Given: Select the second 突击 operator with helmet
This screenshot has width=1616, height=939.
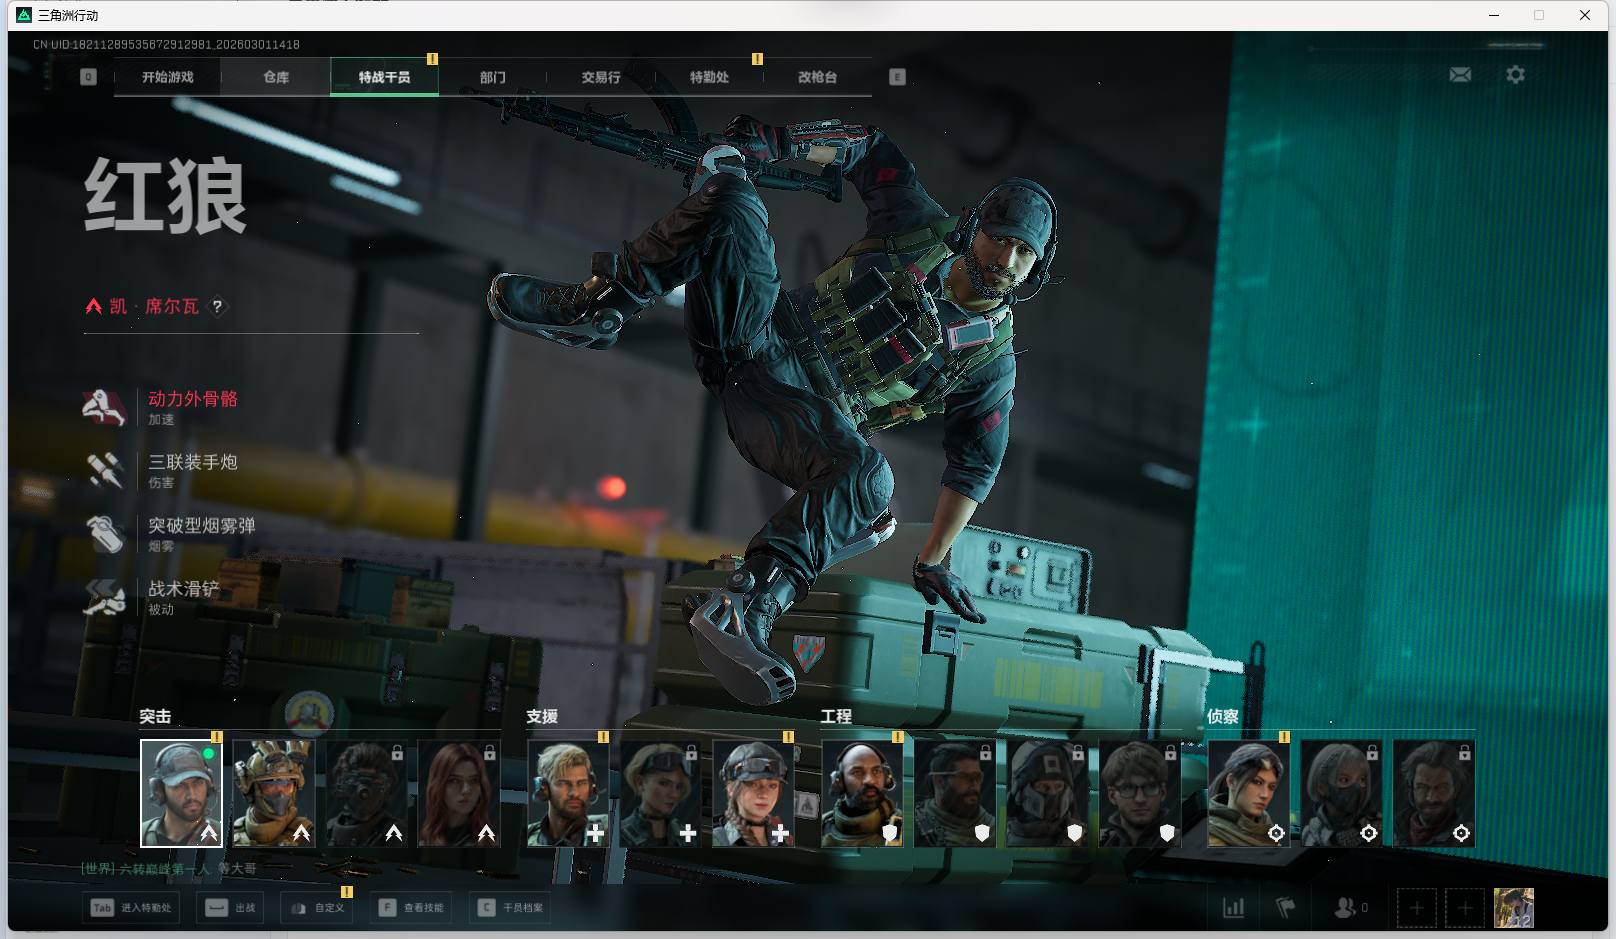Looking at the screenshot, I should [x=274, y=793].
